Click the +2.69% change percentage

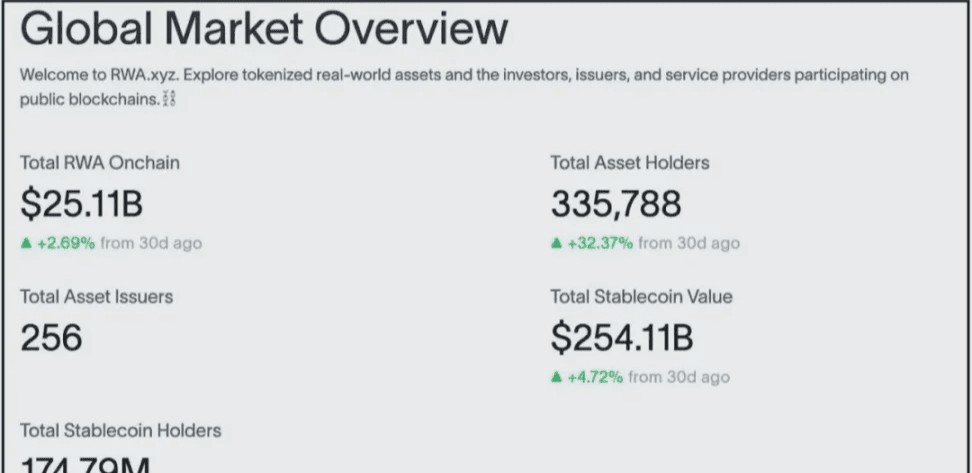(x=66, y=243)
